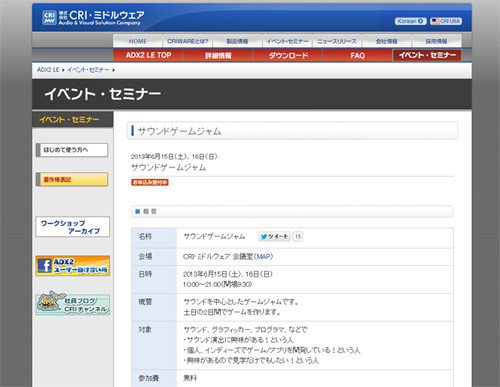Open the CRI Channel staff blog banner
Viewport: 500px width, 387px height.
pos(73,304)
